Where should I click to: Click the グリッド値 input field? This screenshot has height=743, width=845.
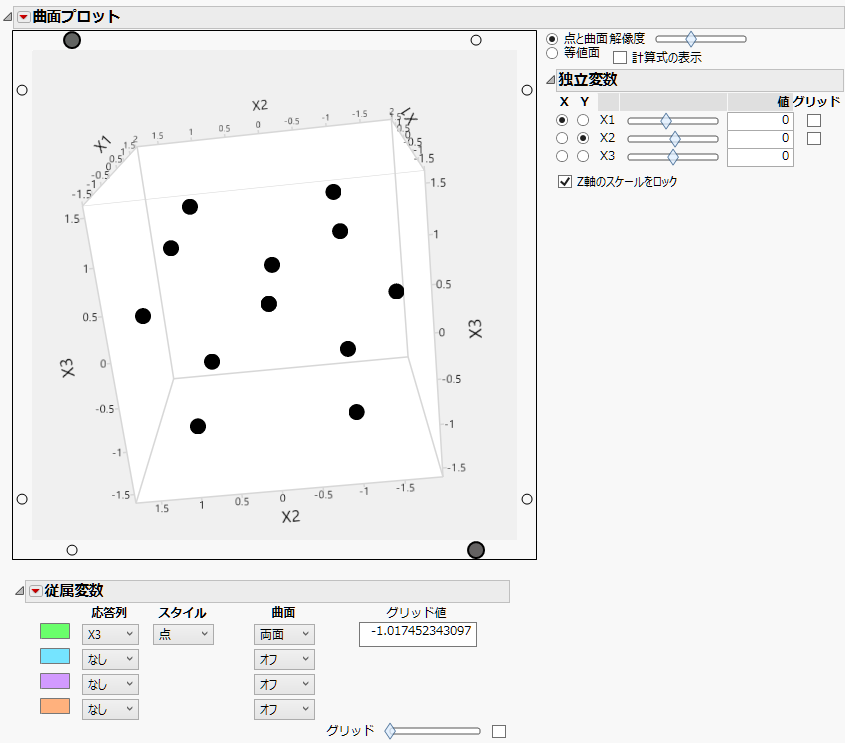418,634
